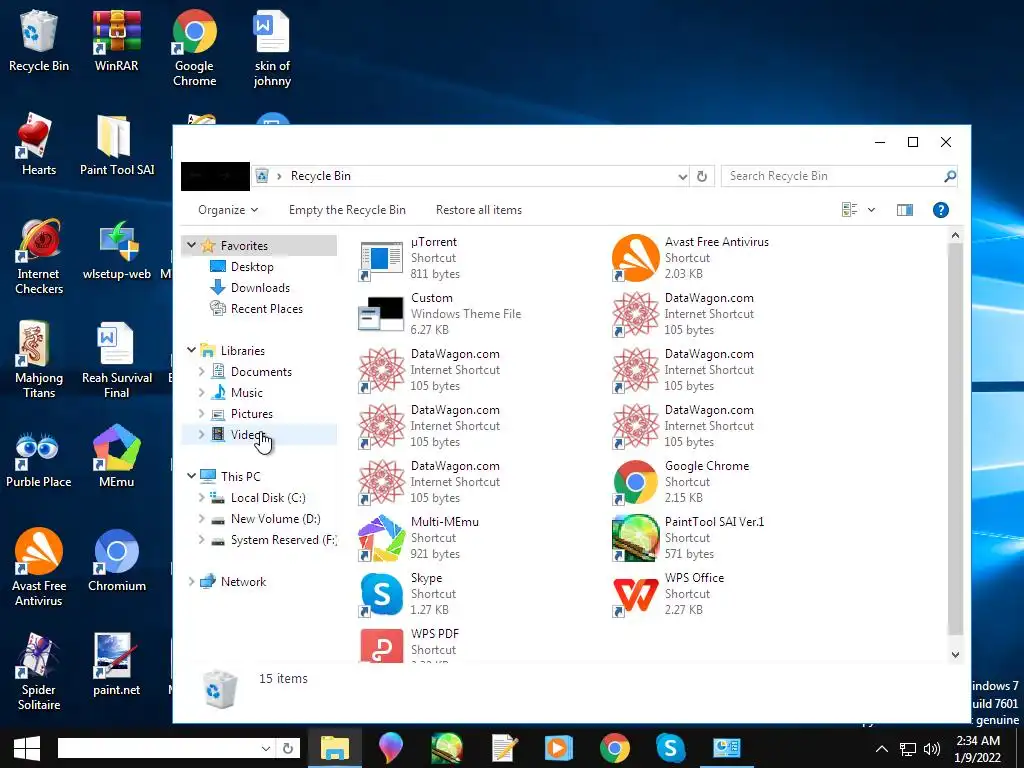Click the Internet Checkers desktop icon
The image size is (1024, 768).
pyautogui.click(x=39, y=257)
